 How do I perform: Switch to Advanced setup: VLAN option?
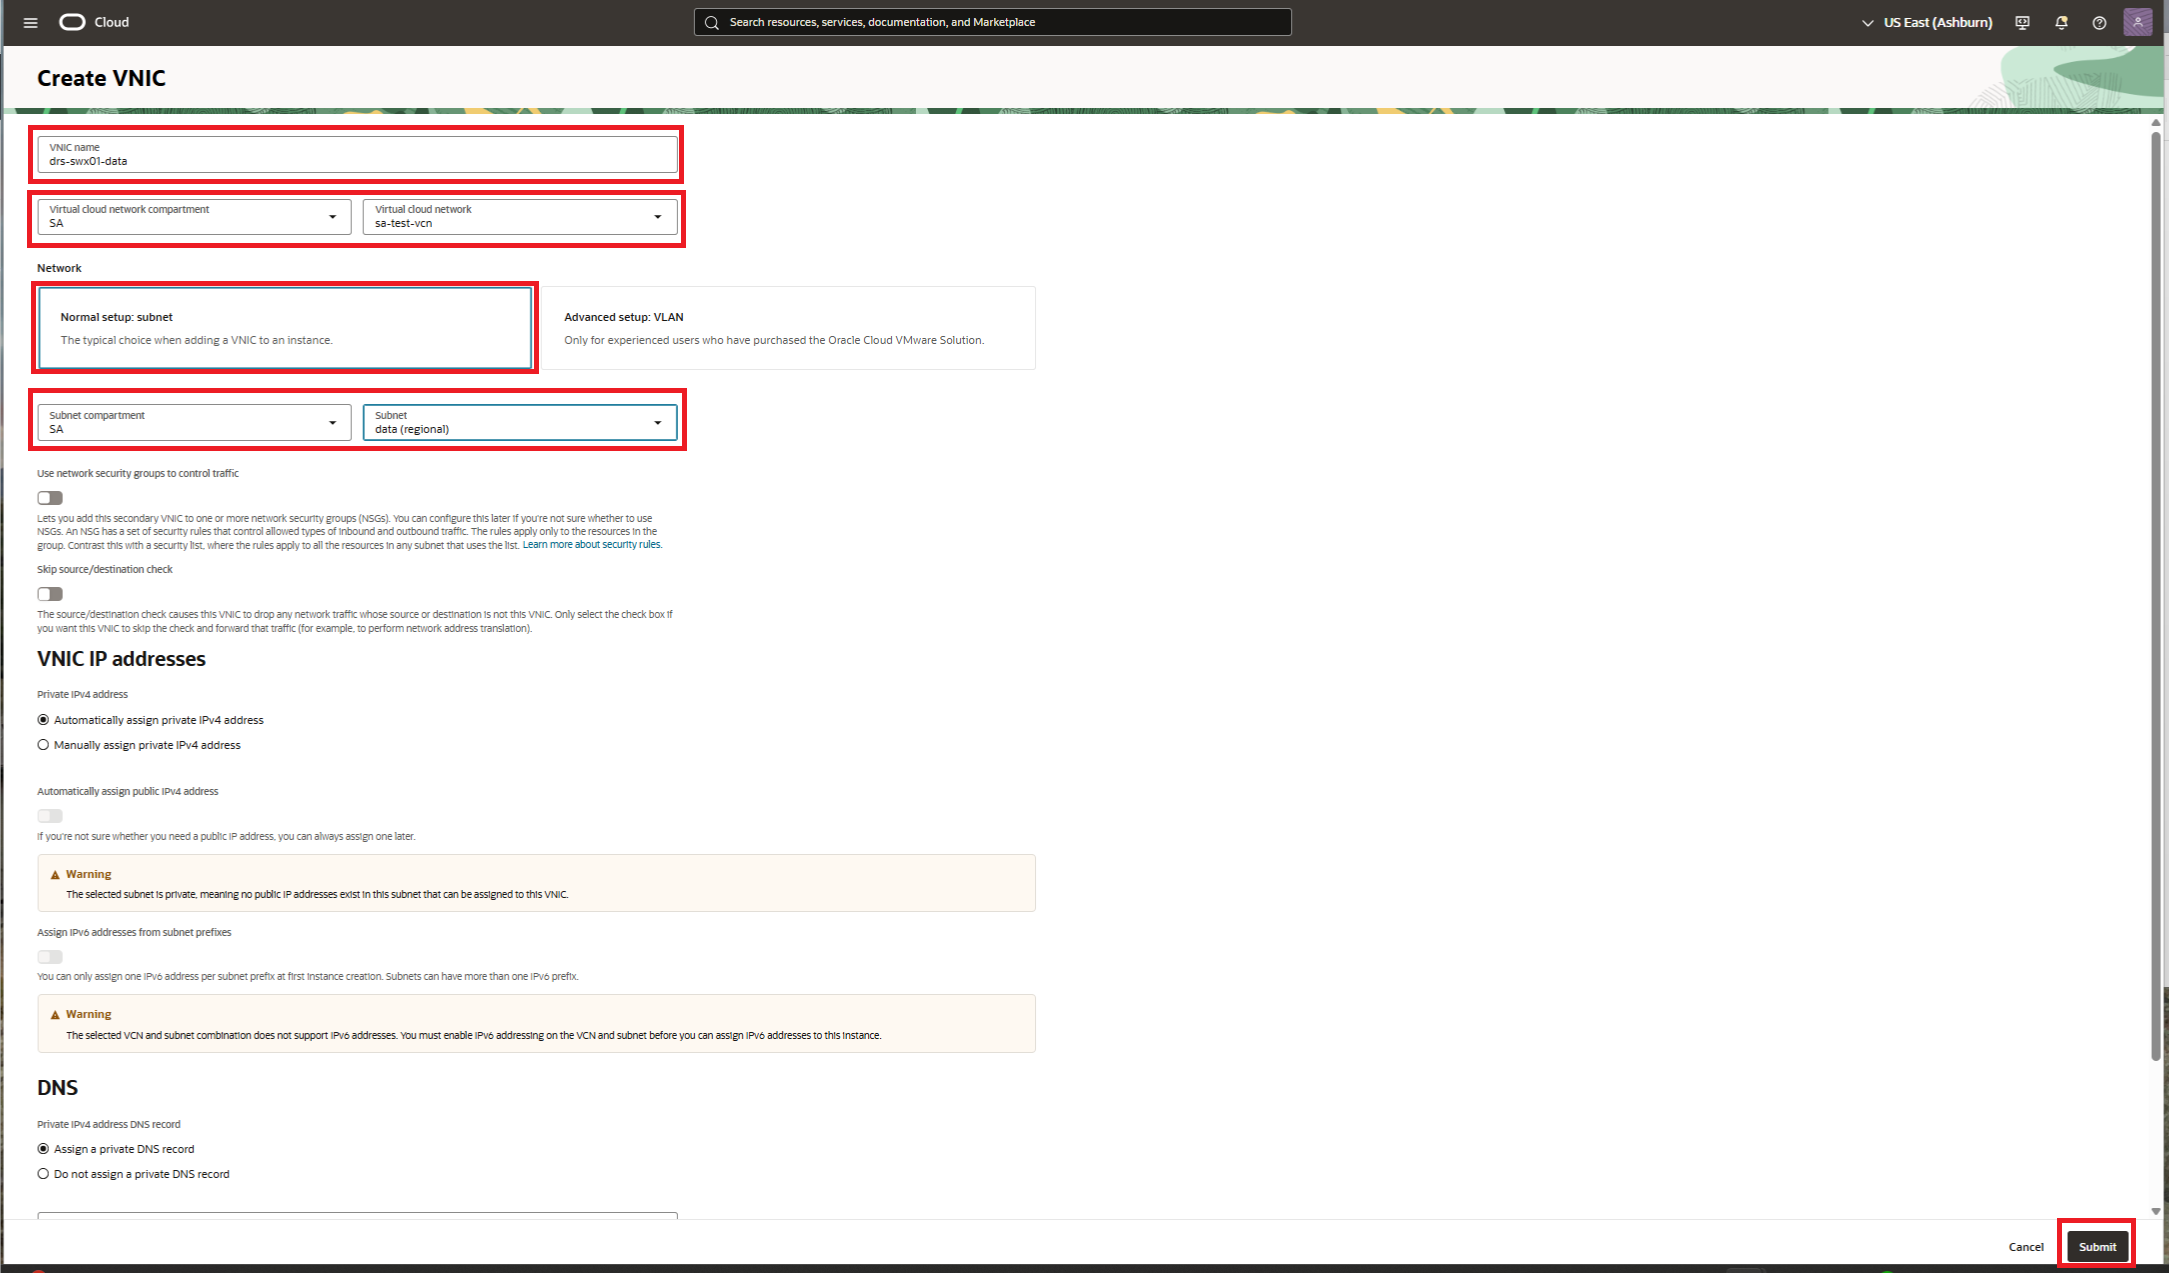tap(786, 328)
